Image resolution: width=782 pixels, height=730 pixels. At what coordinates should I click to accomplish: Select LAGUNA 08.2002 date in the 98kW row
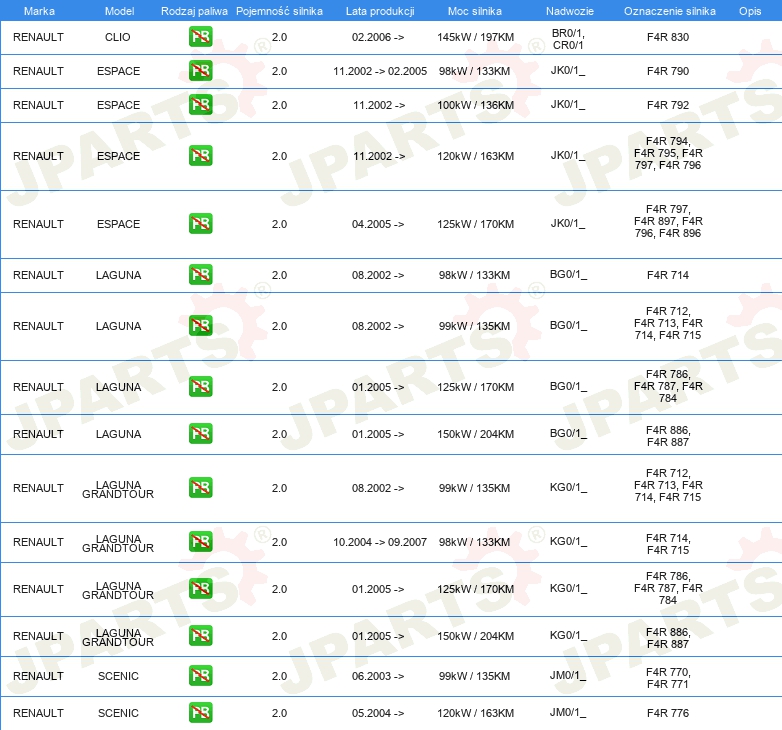click(x=378, y=275)
